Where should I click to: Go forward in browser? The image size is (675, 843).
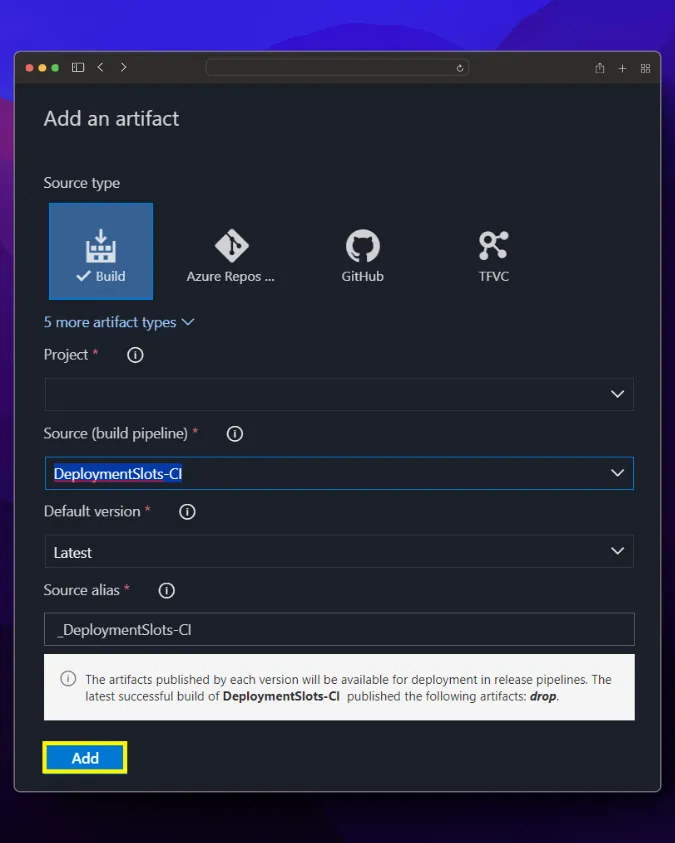pyautogui.click(x=124, y=67)
